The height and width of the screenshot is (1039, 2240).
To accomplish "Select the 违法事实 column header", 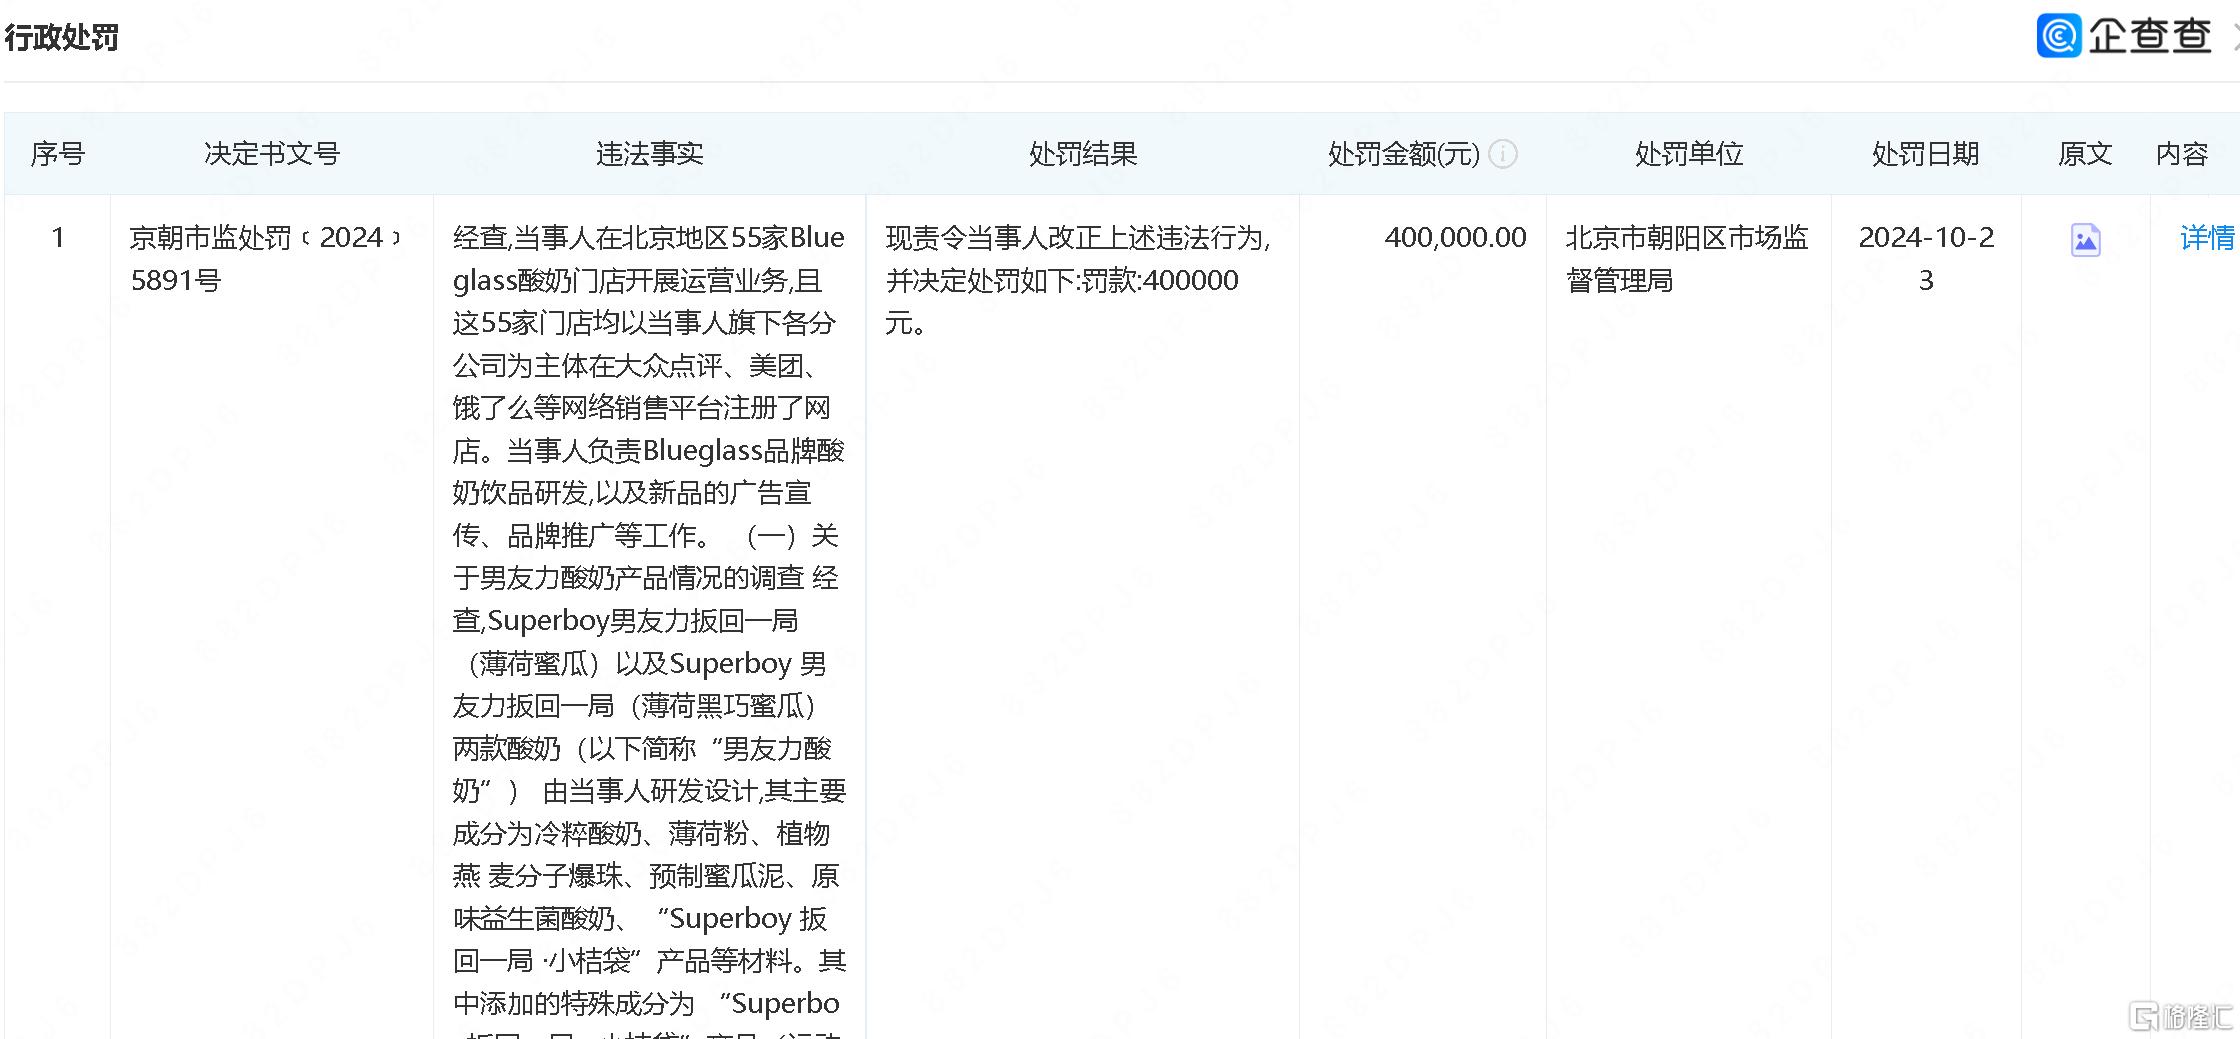I will point(650,154).
